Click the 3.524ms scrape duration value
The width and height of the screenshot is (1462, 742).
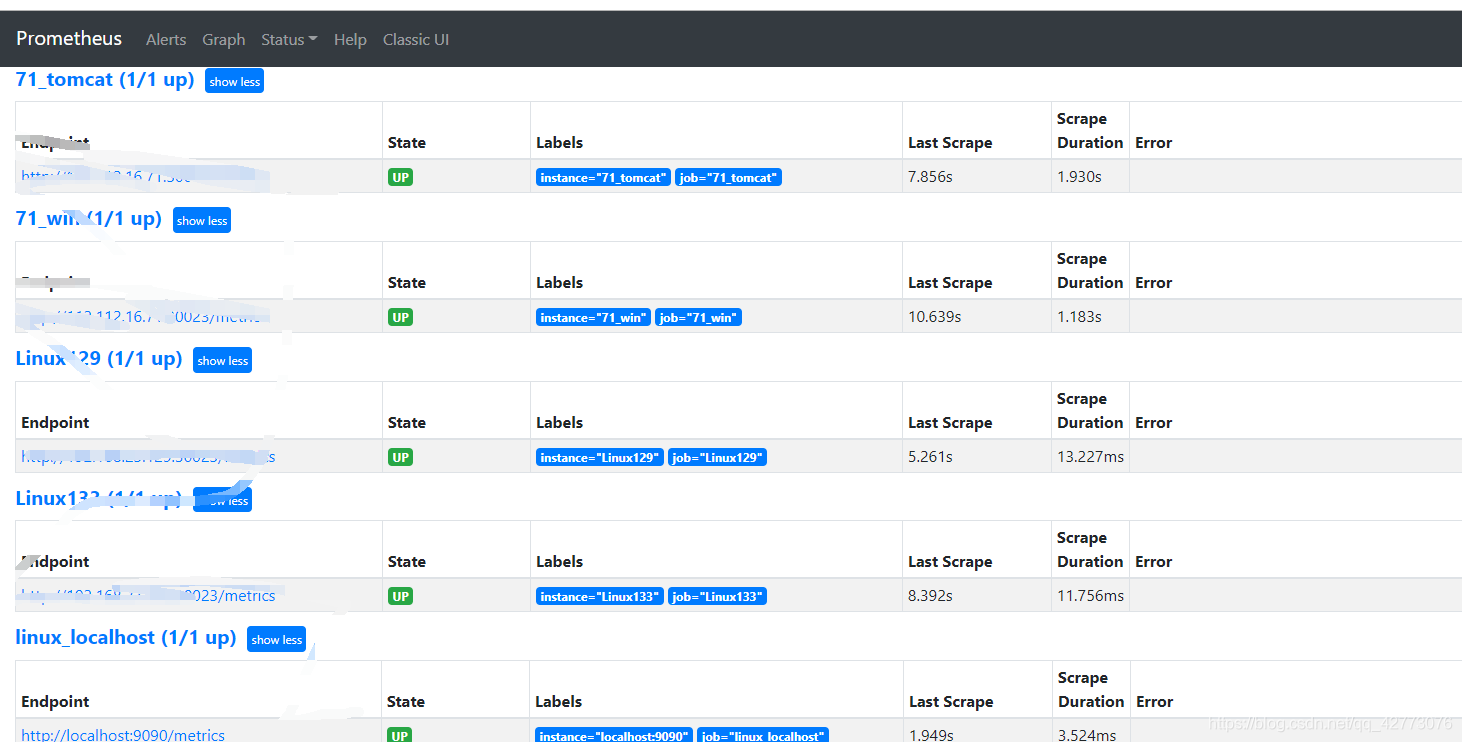pos(1087,735)
